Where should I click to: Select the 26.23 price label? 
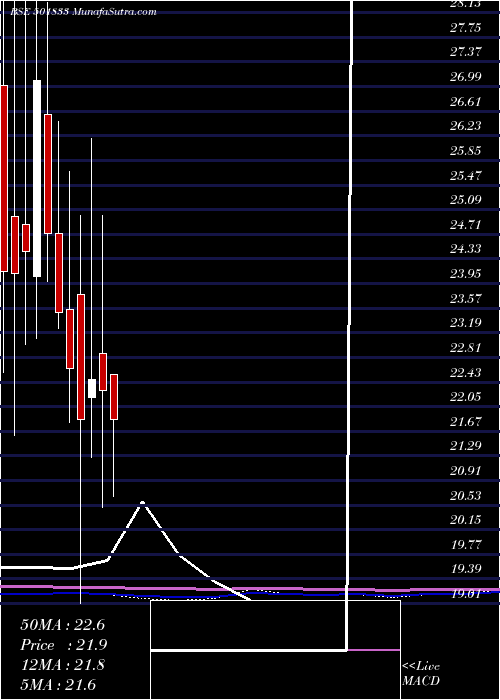(465, 126)
